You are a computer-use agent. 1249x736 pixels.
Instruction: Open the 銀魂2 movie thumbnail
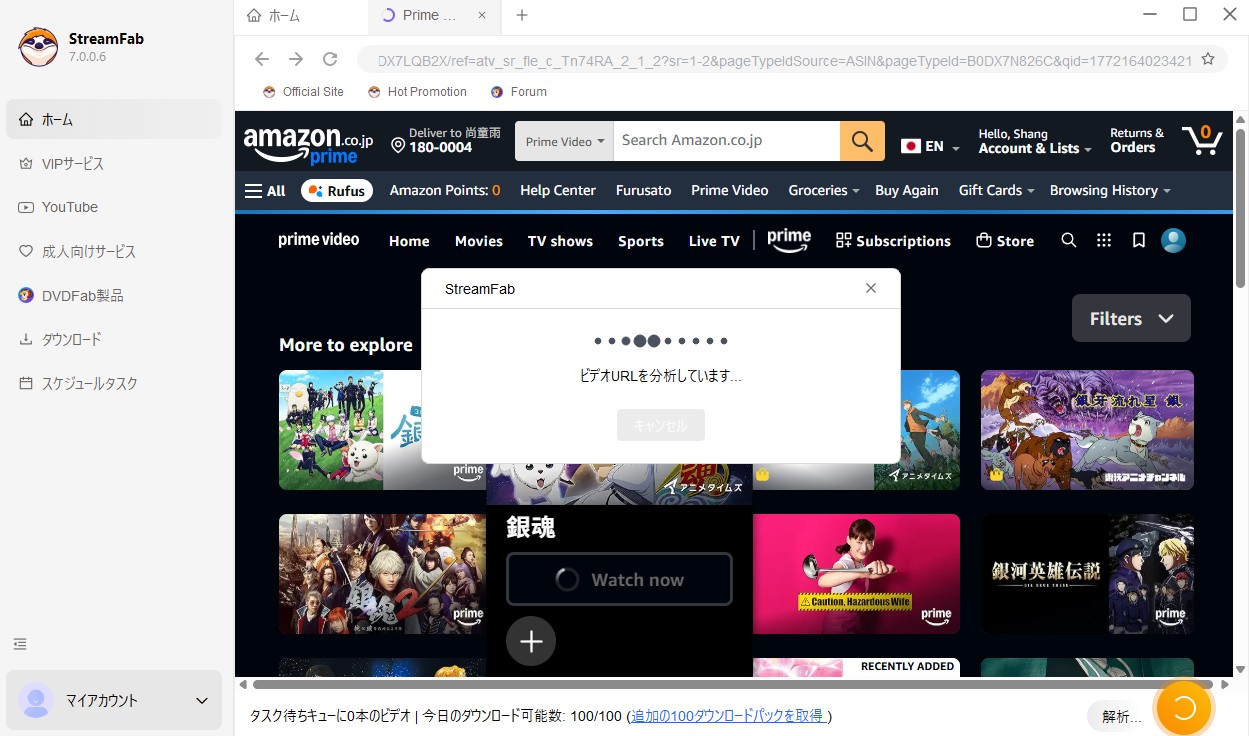tap(382, 573)
